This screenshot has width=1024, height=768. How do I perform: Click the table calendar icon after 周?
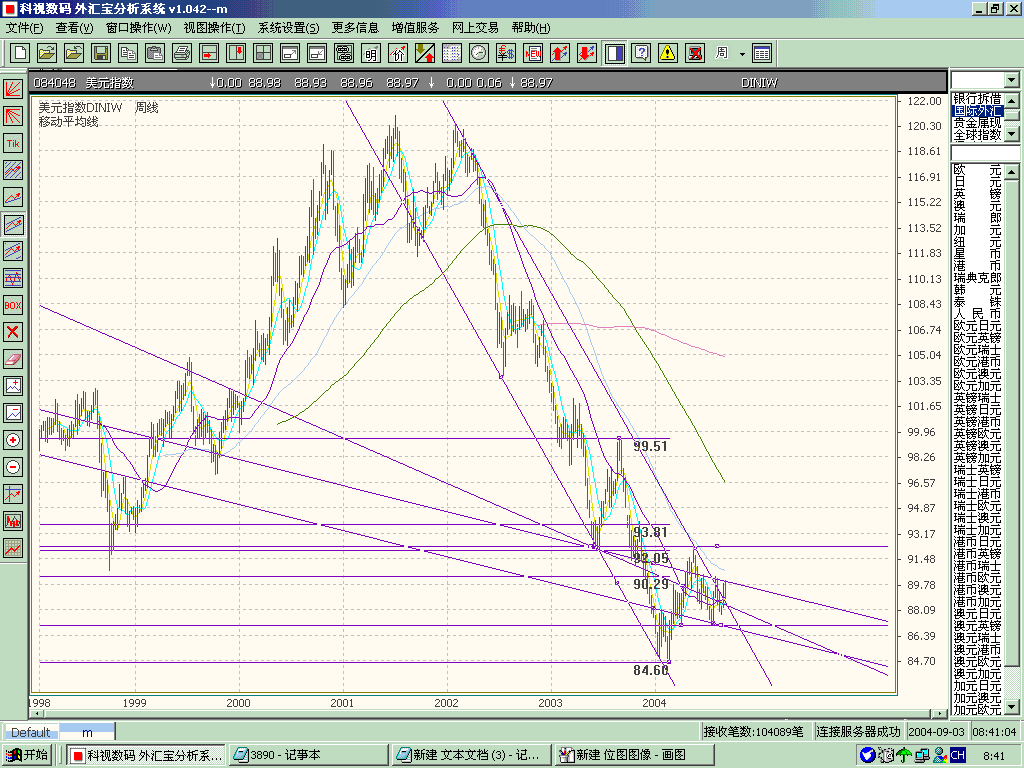762,53
